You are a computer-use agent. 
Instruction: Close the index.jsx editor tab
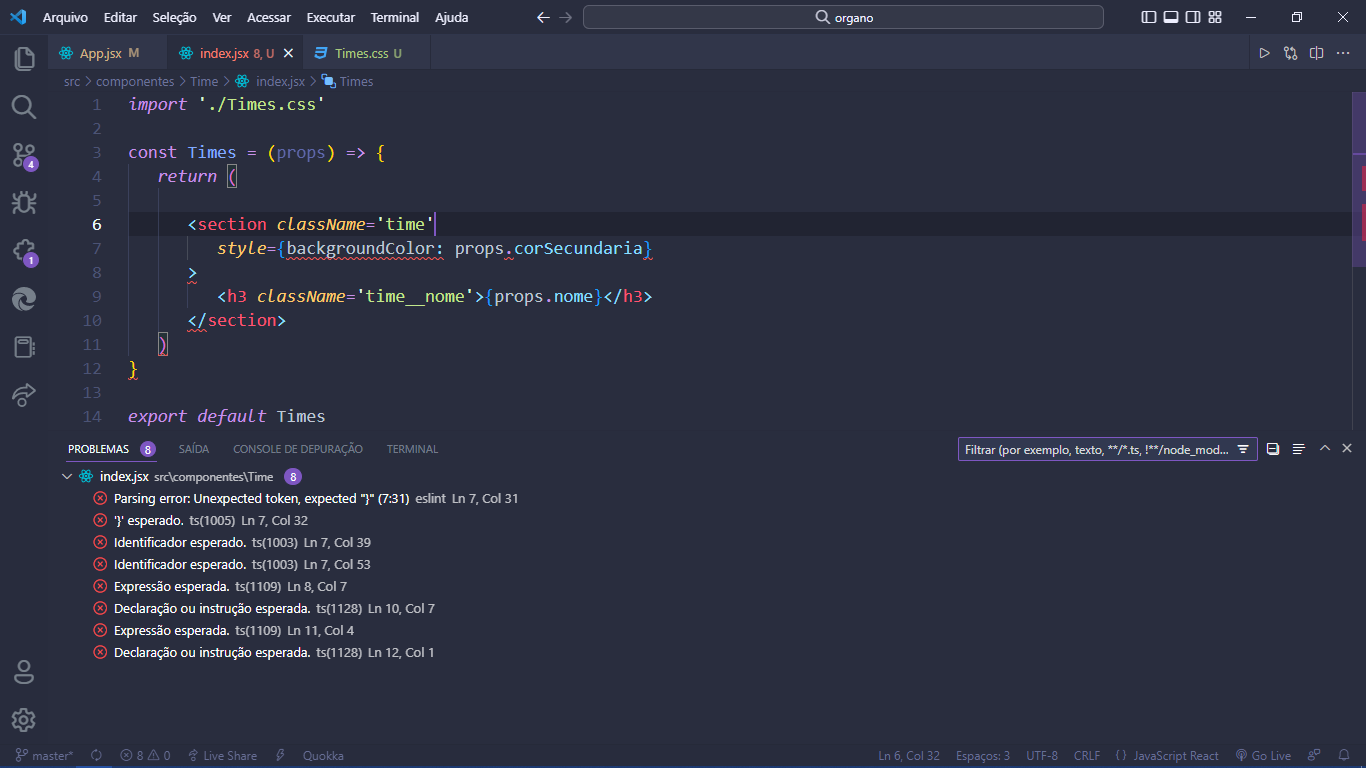(x=288, y=53)
